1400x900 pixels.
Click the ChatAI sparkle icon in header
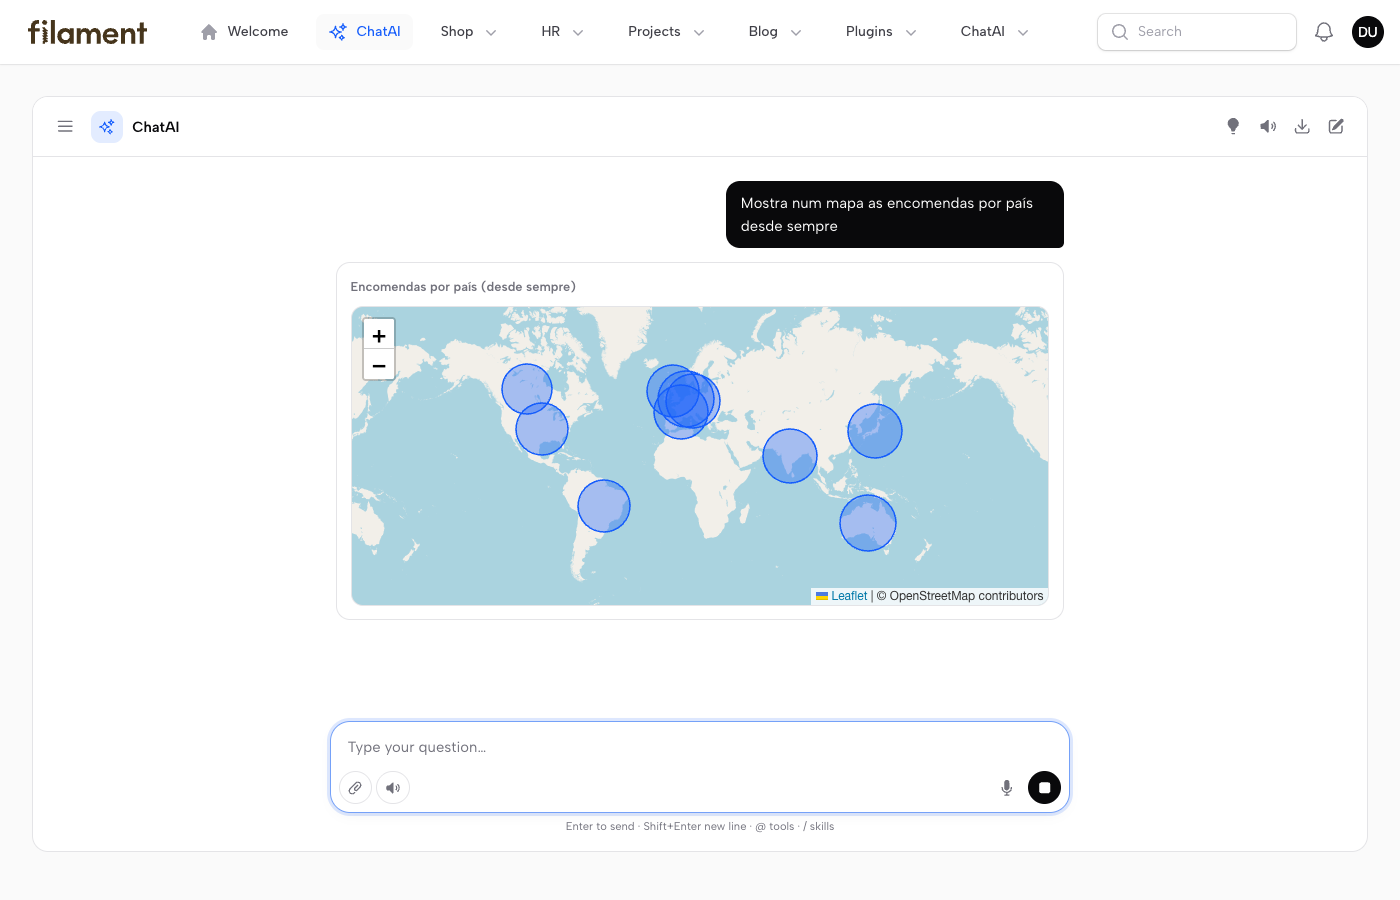coord(107,127)
